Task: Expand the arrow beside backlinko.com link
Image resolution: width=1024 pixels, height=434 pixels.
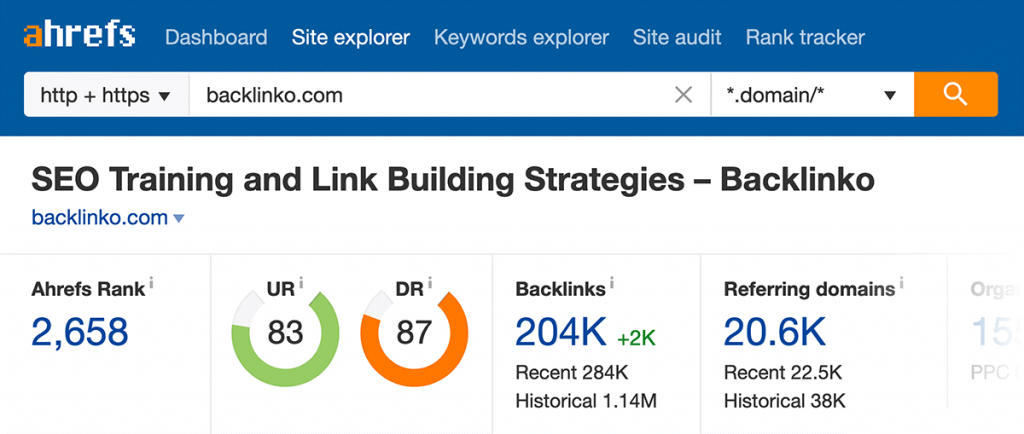Action: click(x=179, y=219)
